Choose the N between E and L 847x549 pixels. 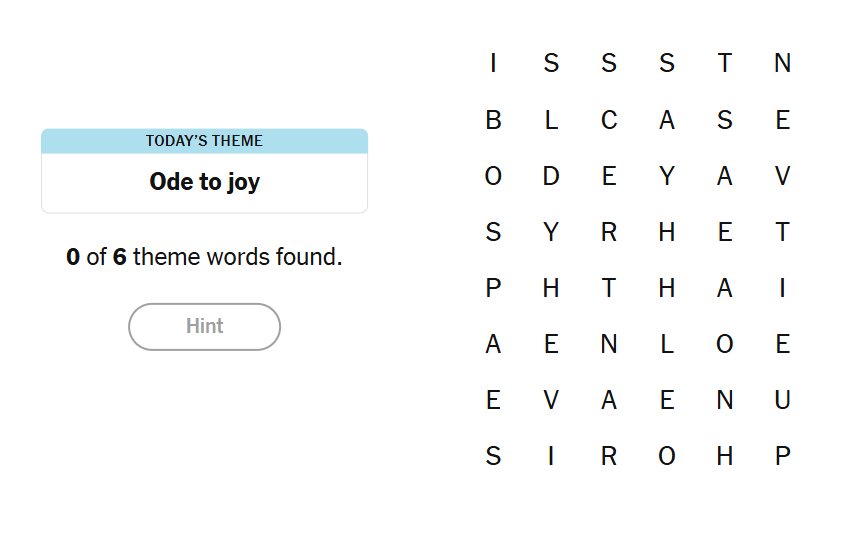609,345
